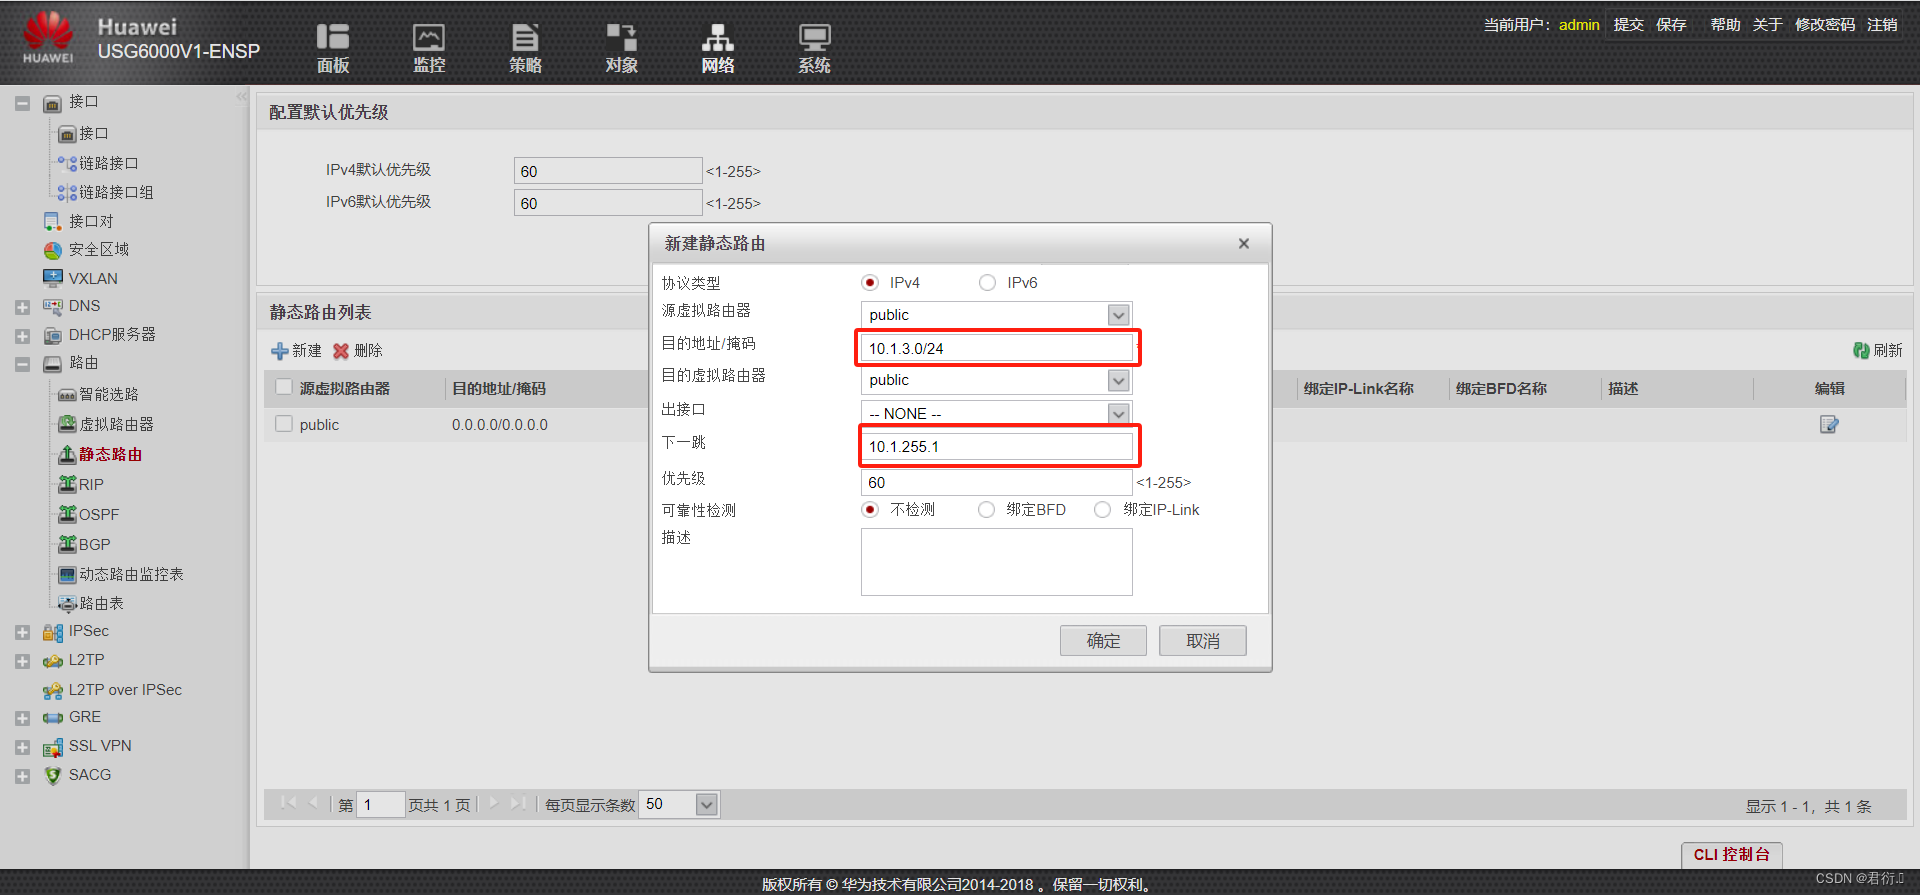Select the 绑定BFD radio button
The image size is (1920, 895).
pos(986,510)
